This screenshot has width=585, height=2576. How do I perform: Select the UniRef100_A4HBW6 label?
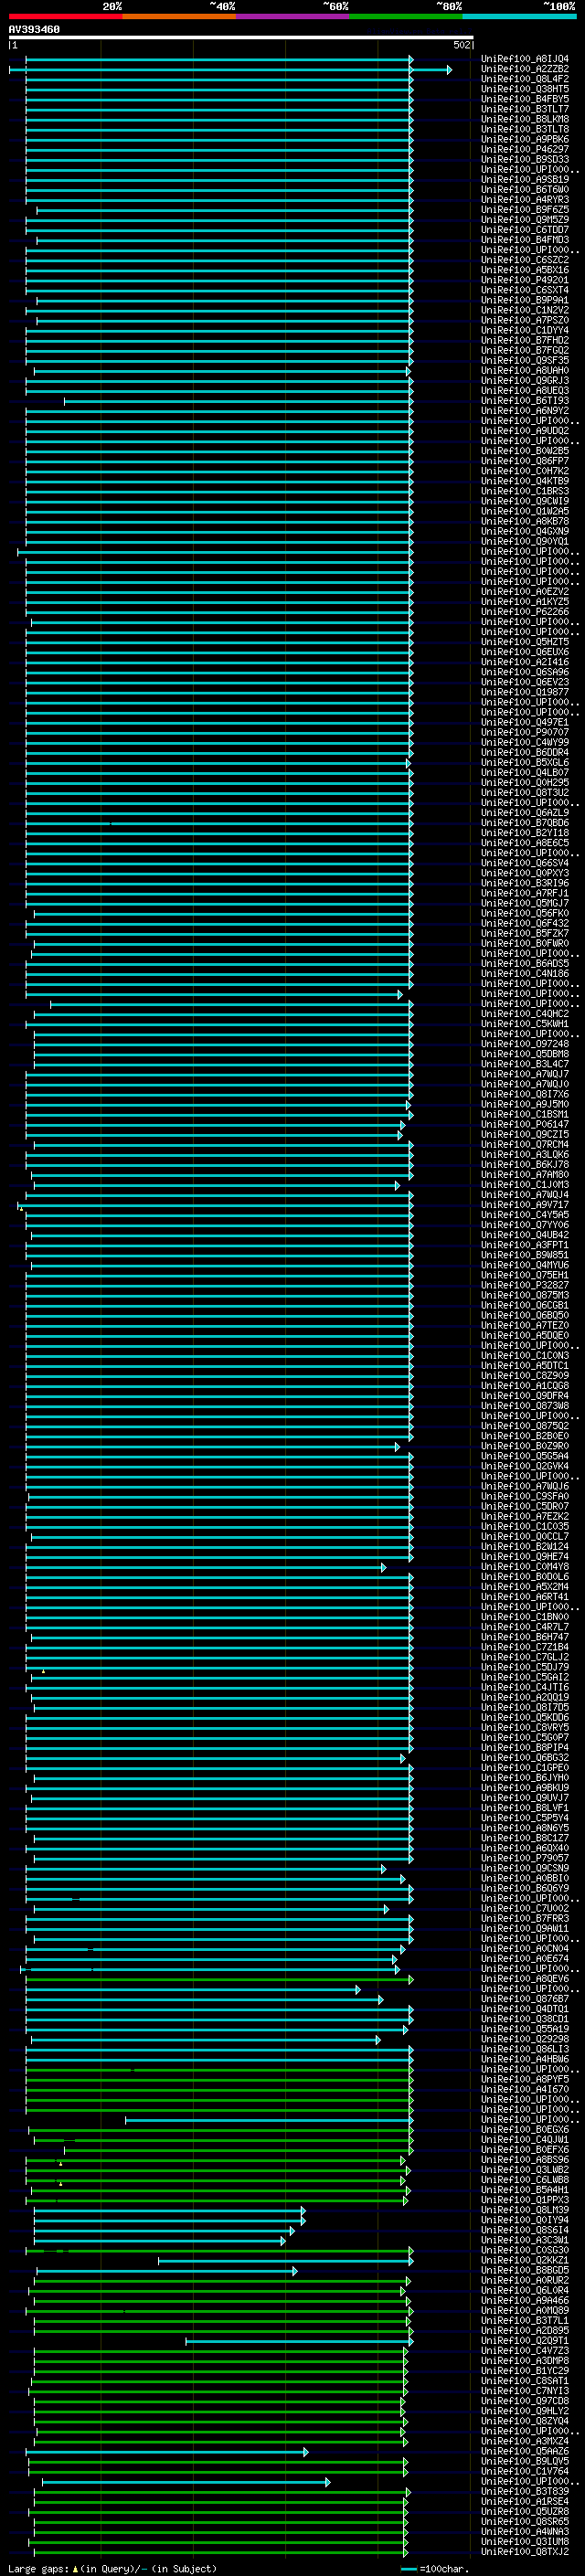525,2059
